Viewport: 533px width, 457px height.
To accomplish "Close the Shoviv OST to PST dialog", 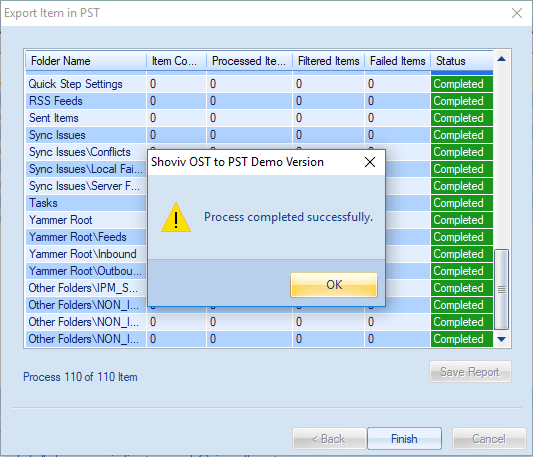I will pos(370,162).
